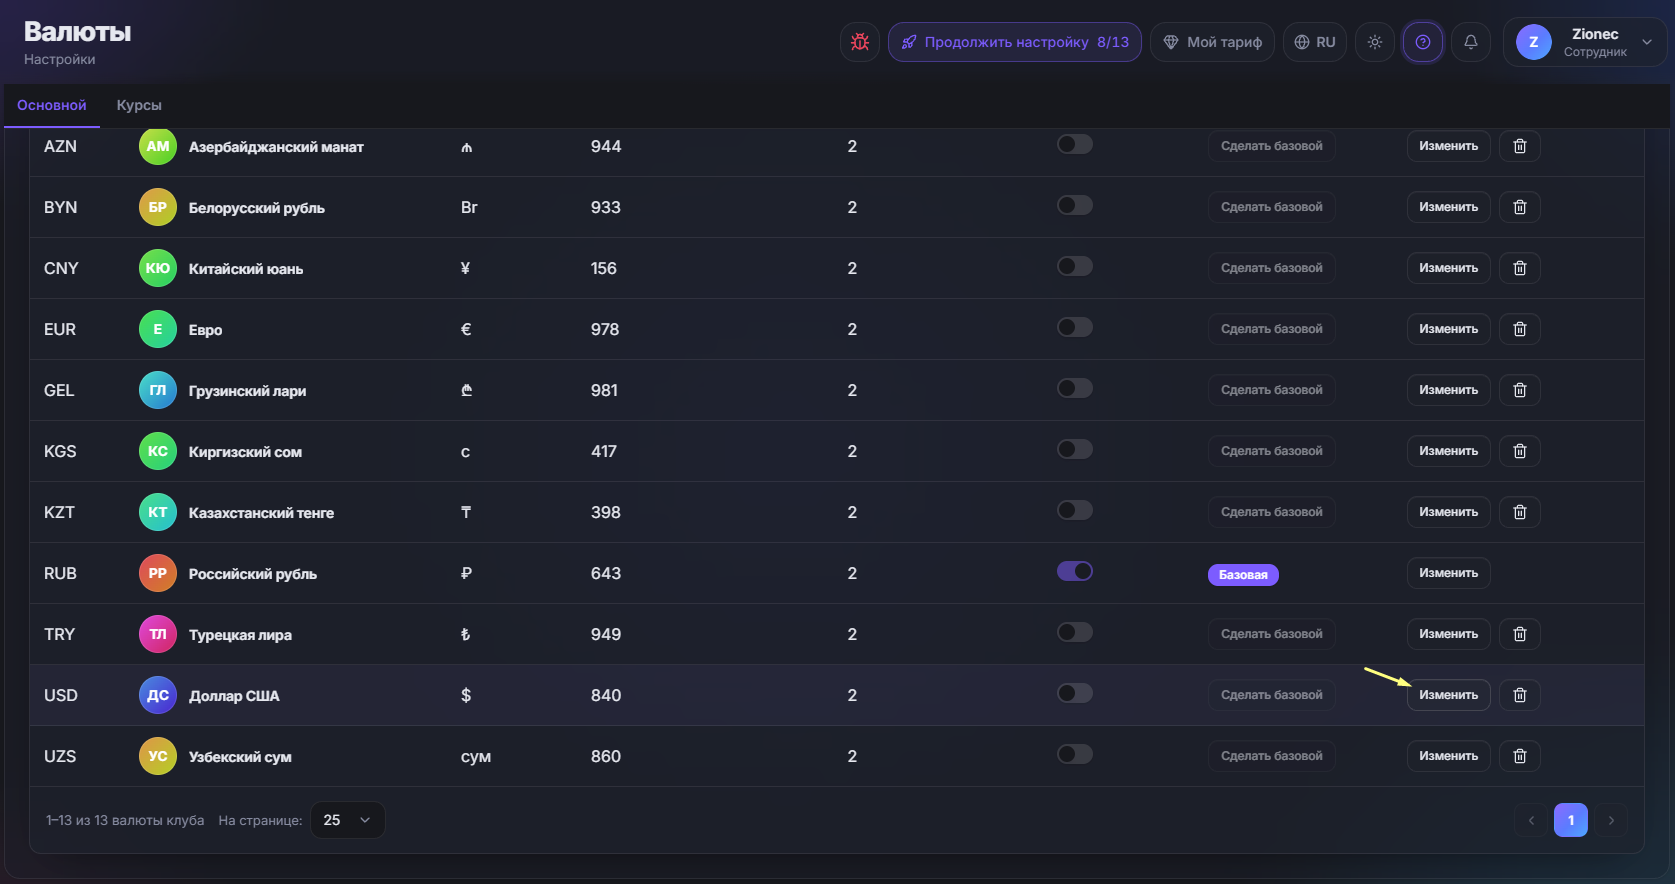Click Сделать базовой for Казахстанский тенге
The height and width of the screenshot is (884, 1675).
pos(1272,512)
